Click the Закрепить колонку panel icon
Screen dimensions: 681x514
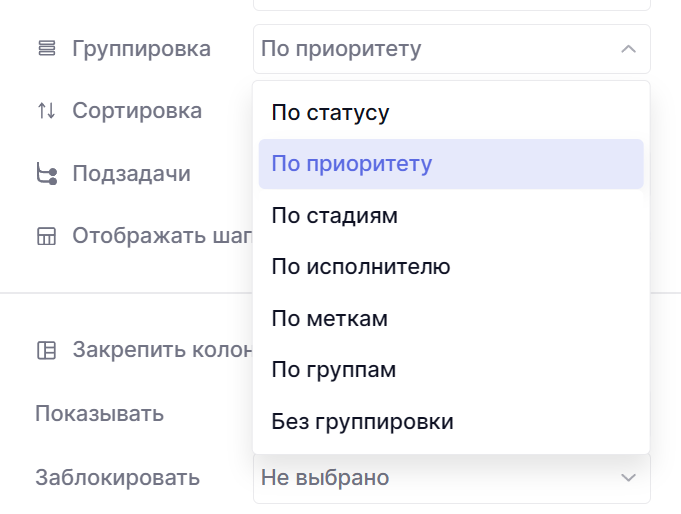pyautogui.click(x=46, y=351)
